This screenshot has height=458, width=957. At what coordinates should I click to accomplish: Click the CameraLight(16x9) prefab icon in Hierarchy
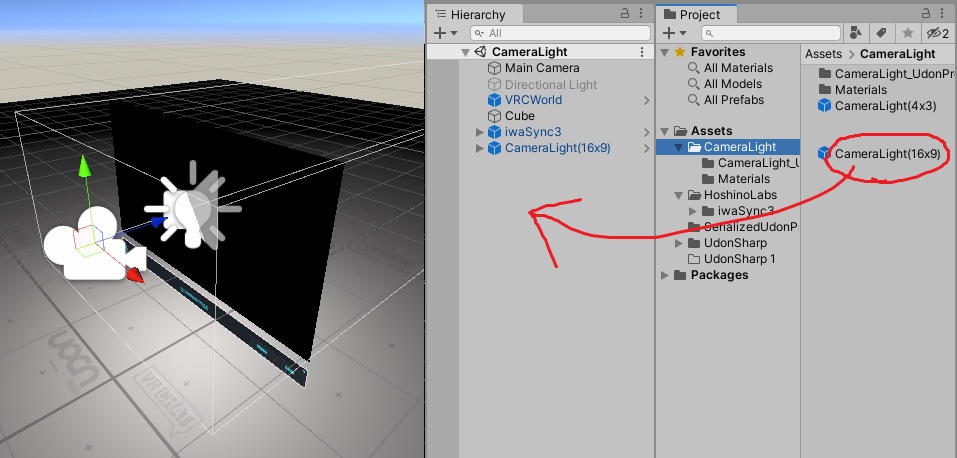pyautogui.click(x=494, y=148)
